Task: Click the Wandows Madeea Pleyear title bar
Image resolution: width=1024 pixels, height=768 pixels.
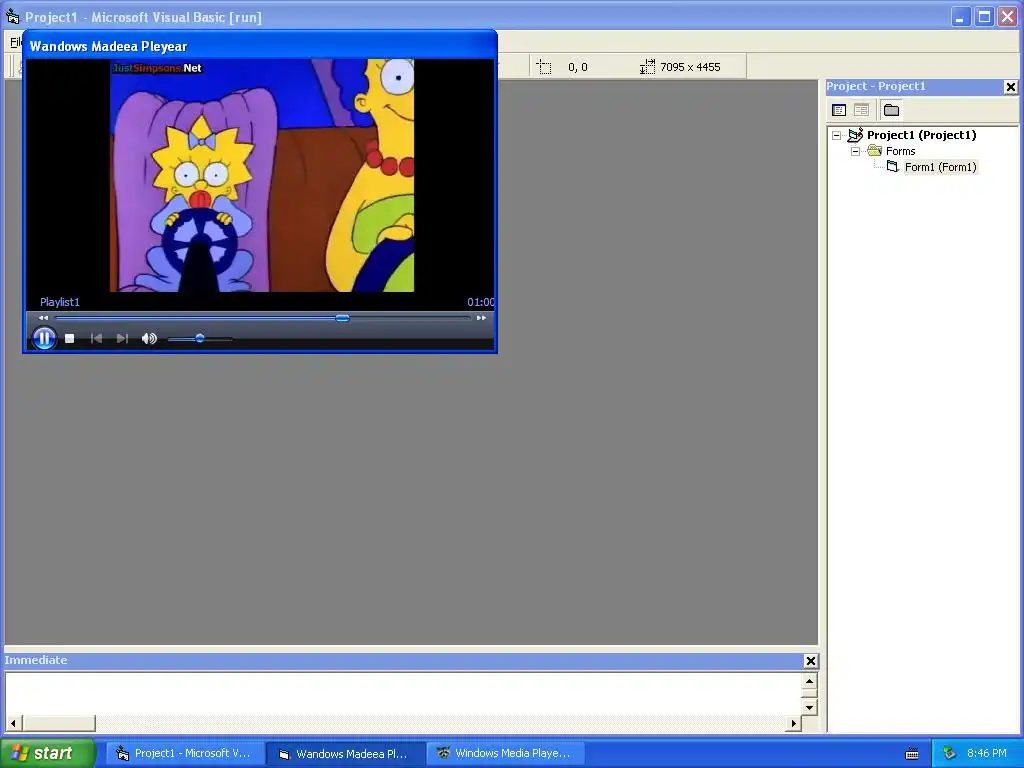Action: [x=260, y=46]
